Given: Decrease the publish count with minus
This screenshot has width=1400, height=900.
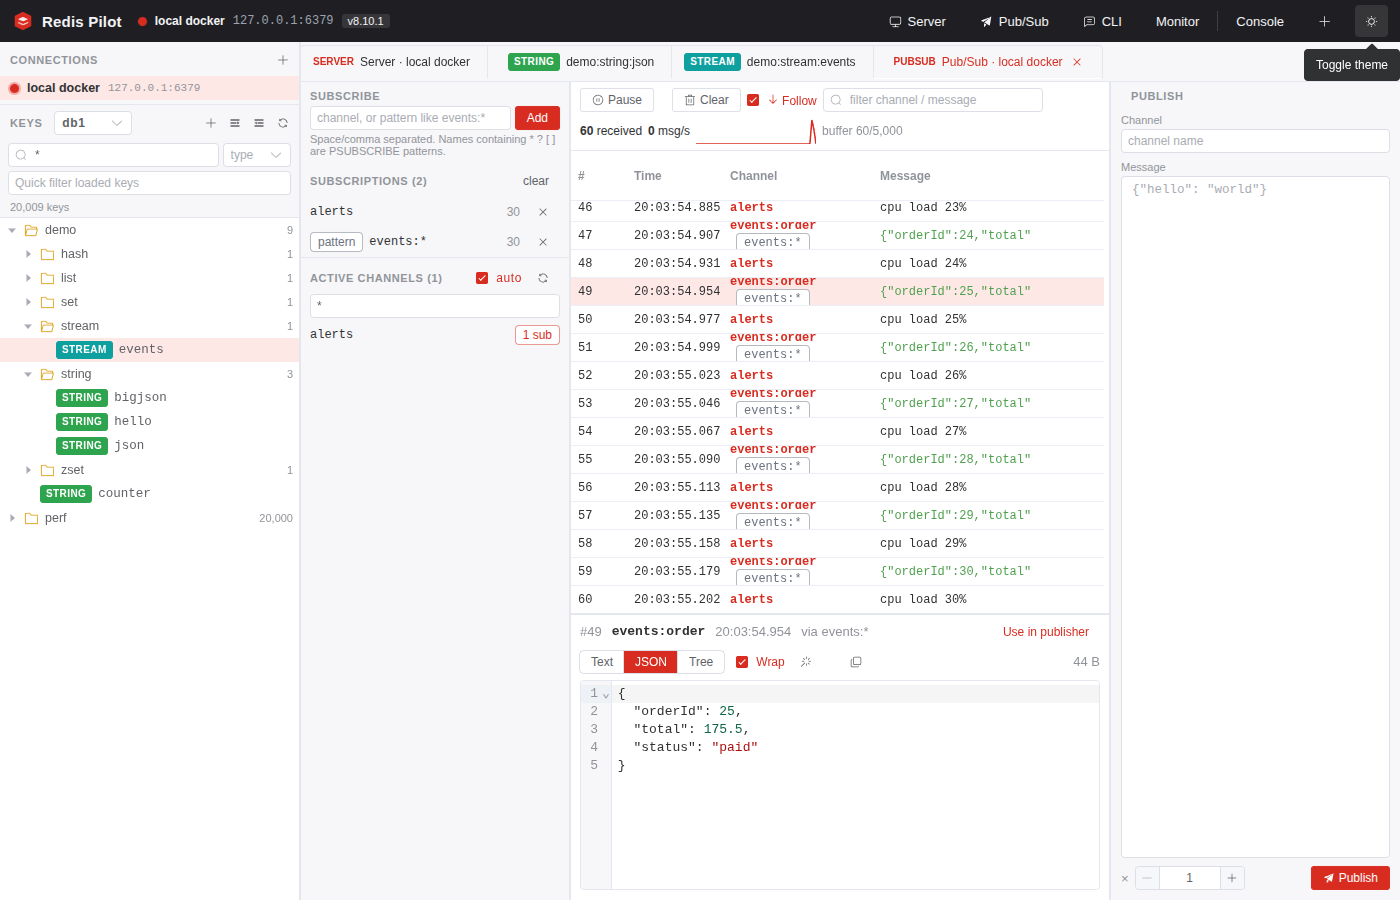Looking at the screenshot, I should (x=1147, y=878).
